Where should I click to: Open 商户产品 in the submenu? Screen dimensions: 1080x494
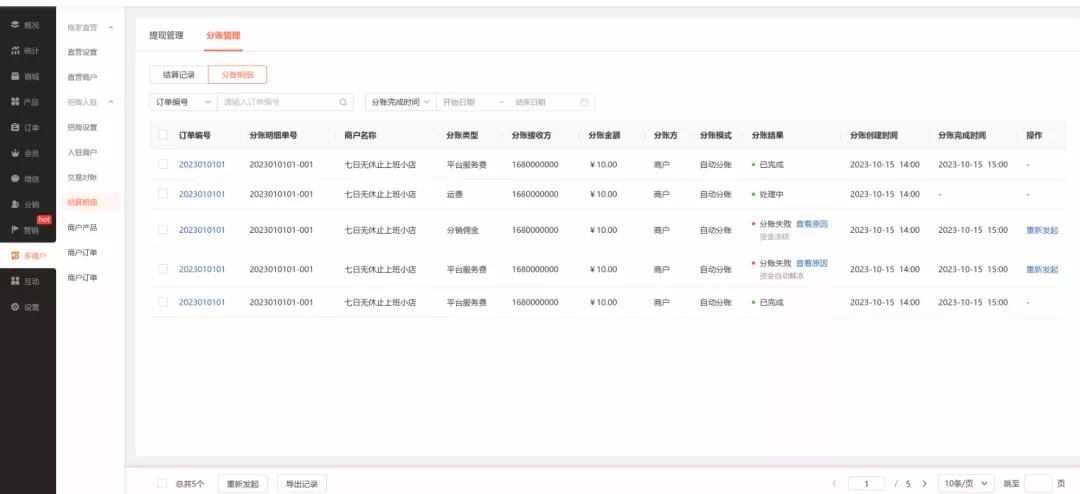[82, 227]
